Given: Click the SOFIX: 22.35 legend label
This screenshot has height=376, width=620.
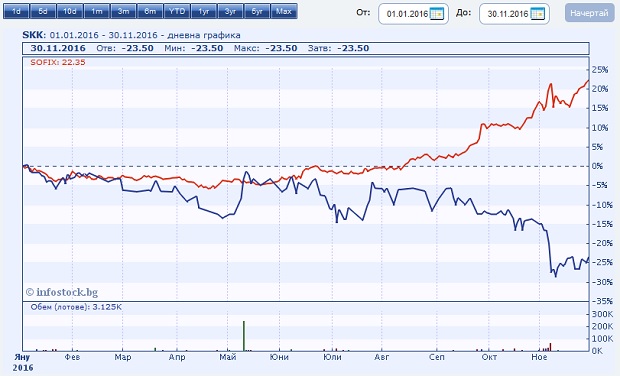Looking at the screenshot, I should click(x=58, y=62).
